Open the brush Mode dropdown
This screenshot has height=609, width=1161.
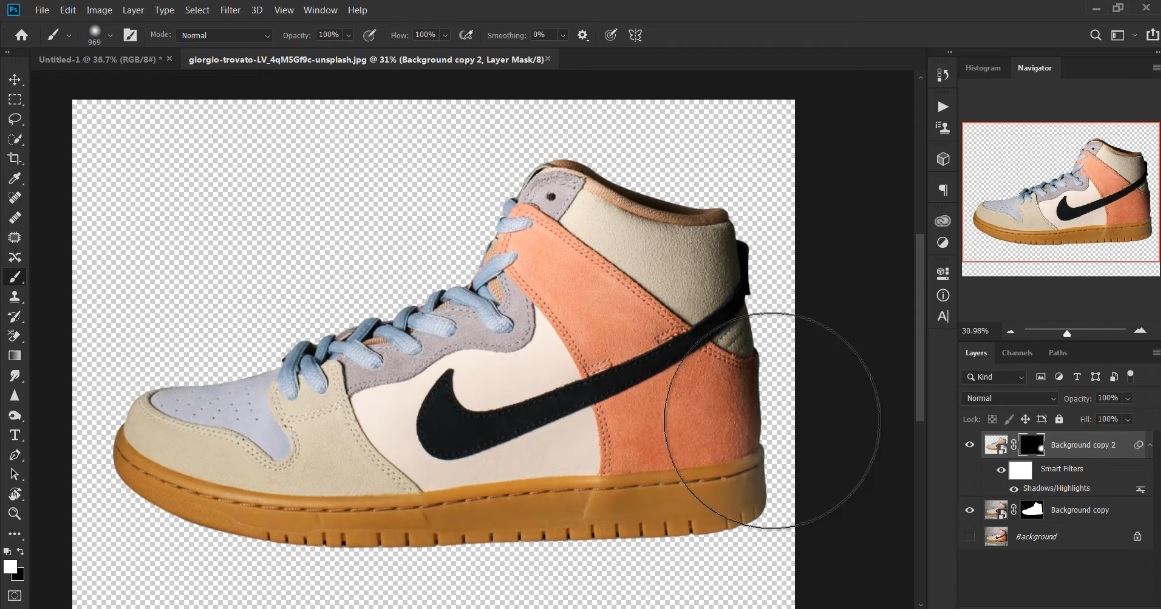tap(225, 35)
